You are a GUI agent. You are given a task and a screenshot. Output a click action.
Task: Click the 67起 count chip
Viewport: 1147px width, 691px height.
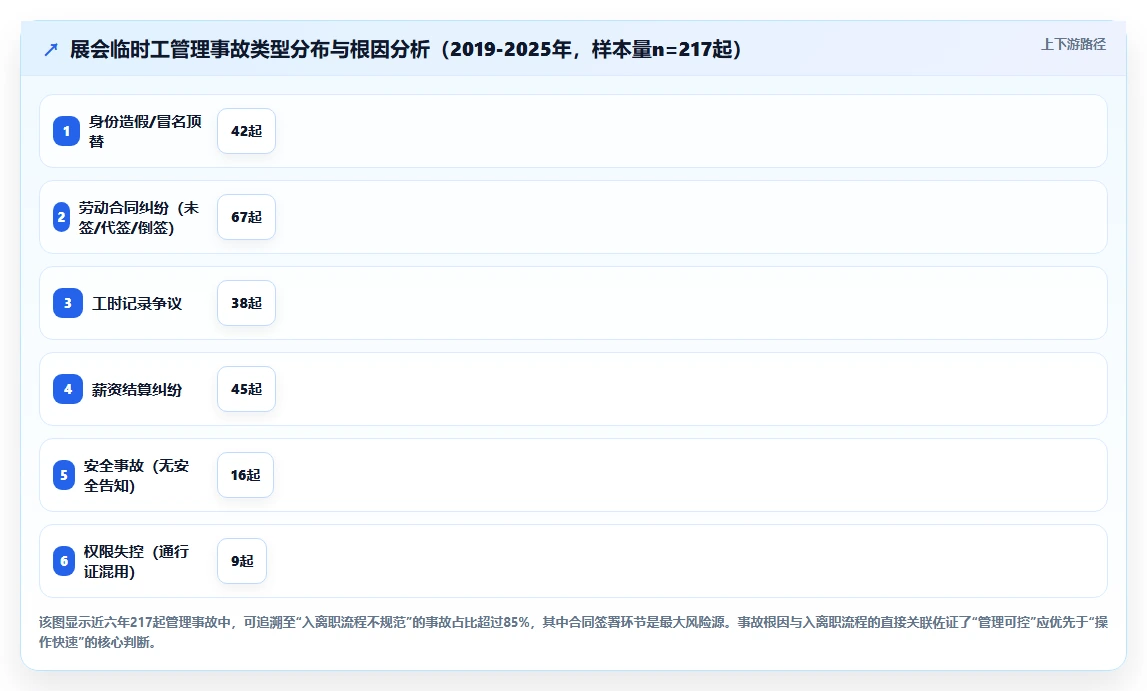pos(247,217)
